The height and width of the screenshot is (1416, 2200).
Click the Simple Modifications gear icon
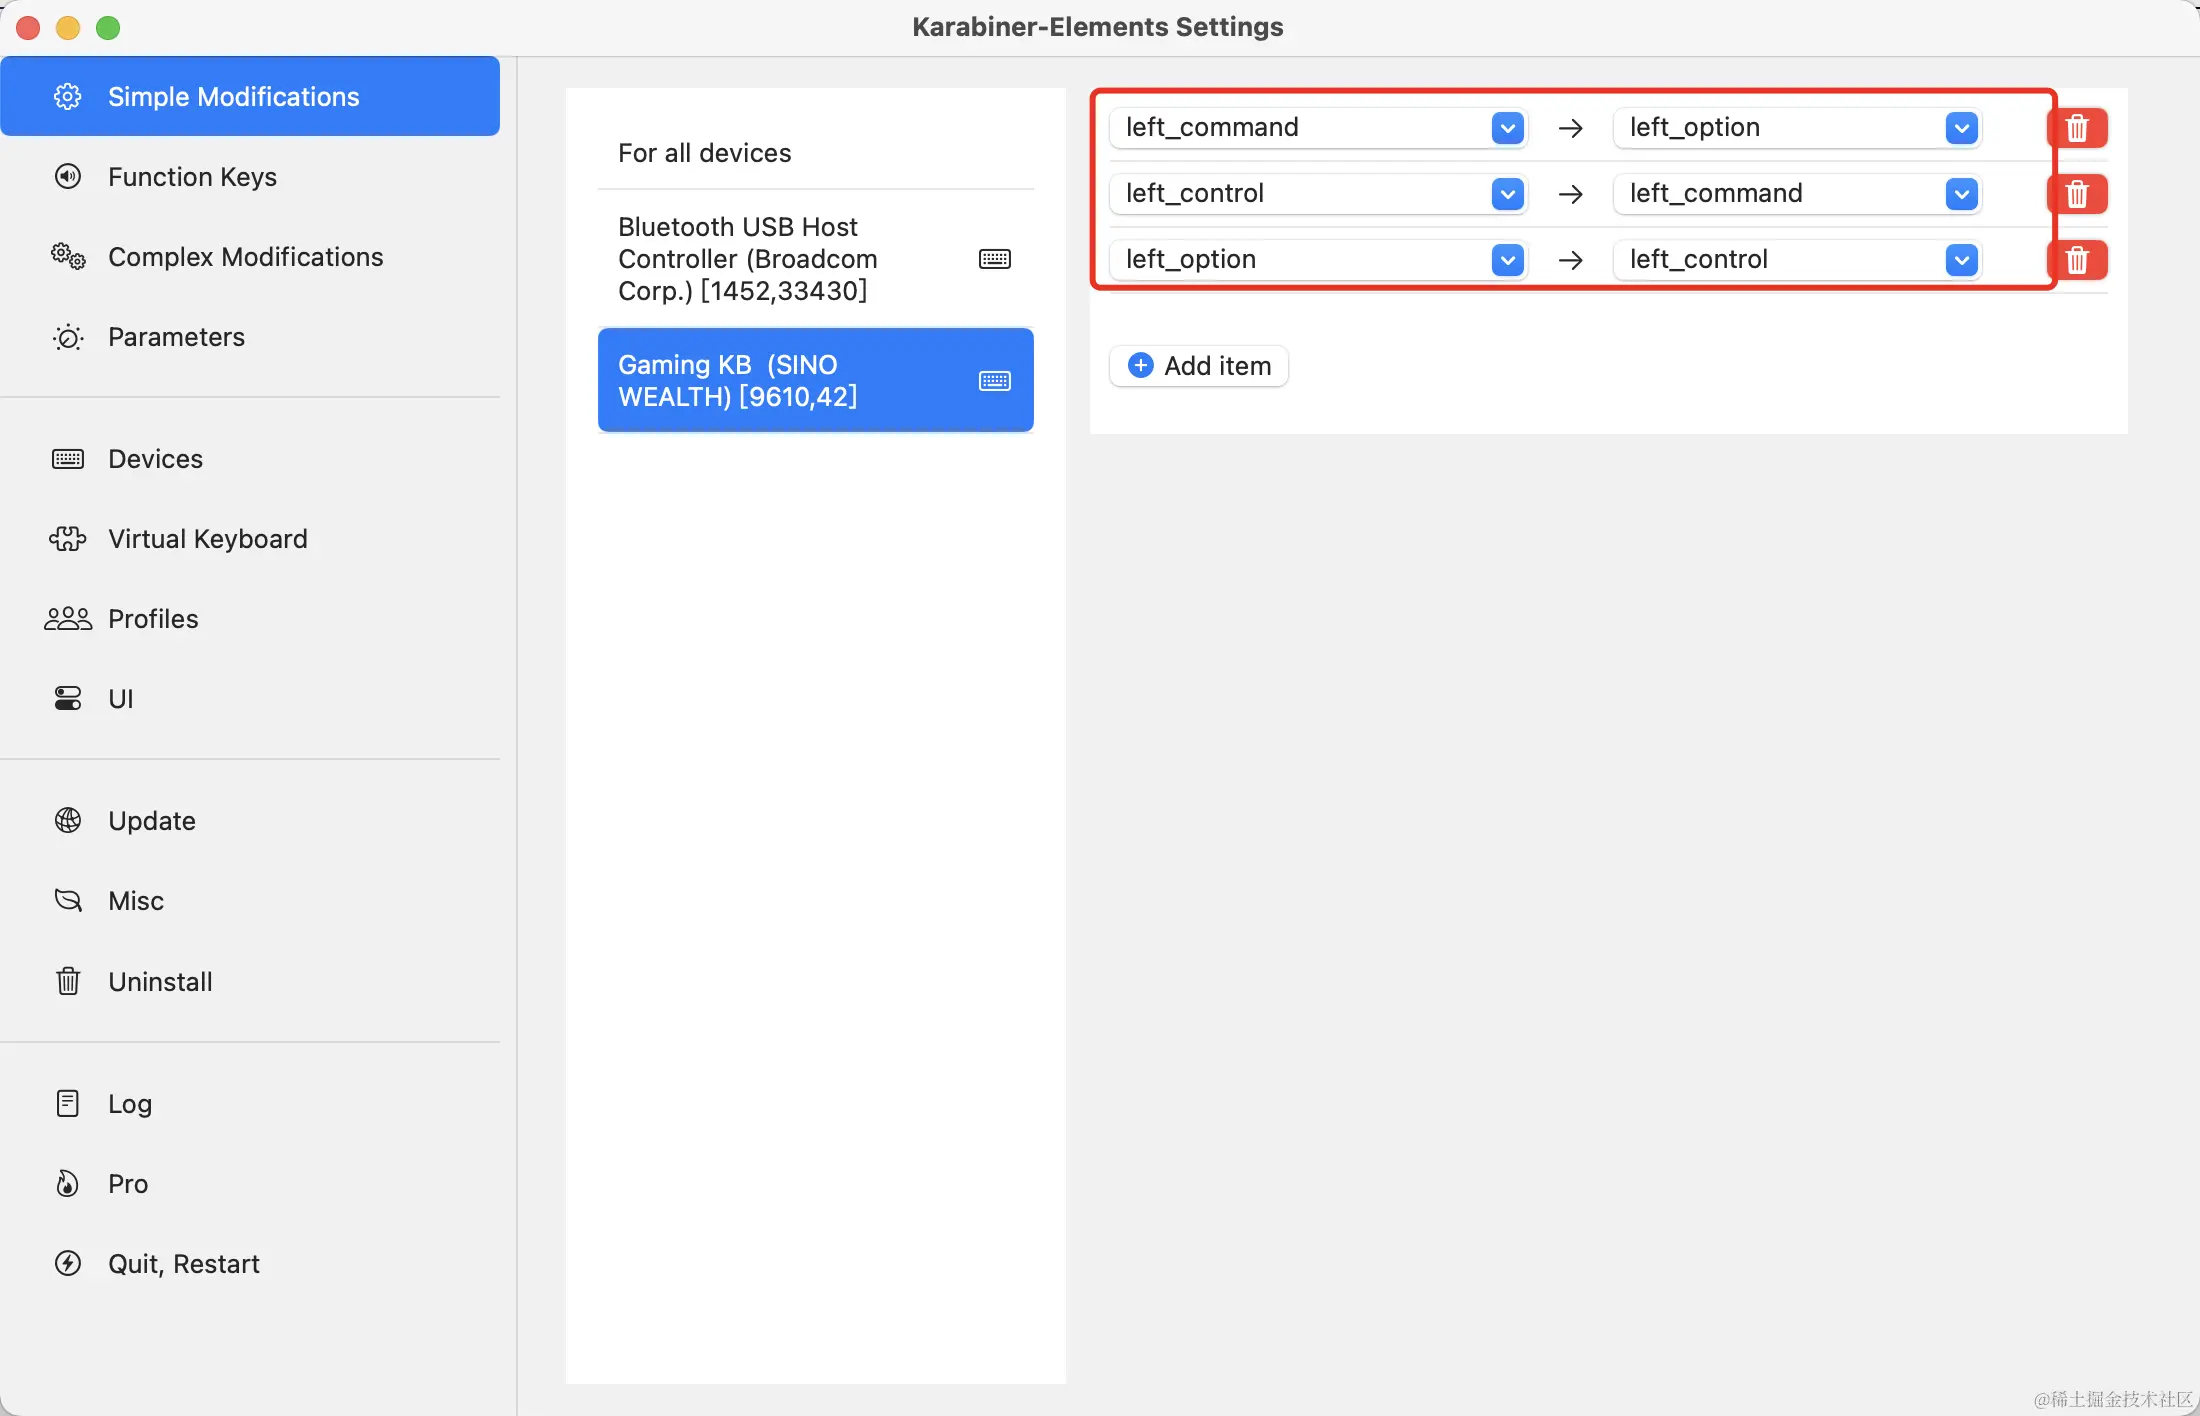(68, 96)
